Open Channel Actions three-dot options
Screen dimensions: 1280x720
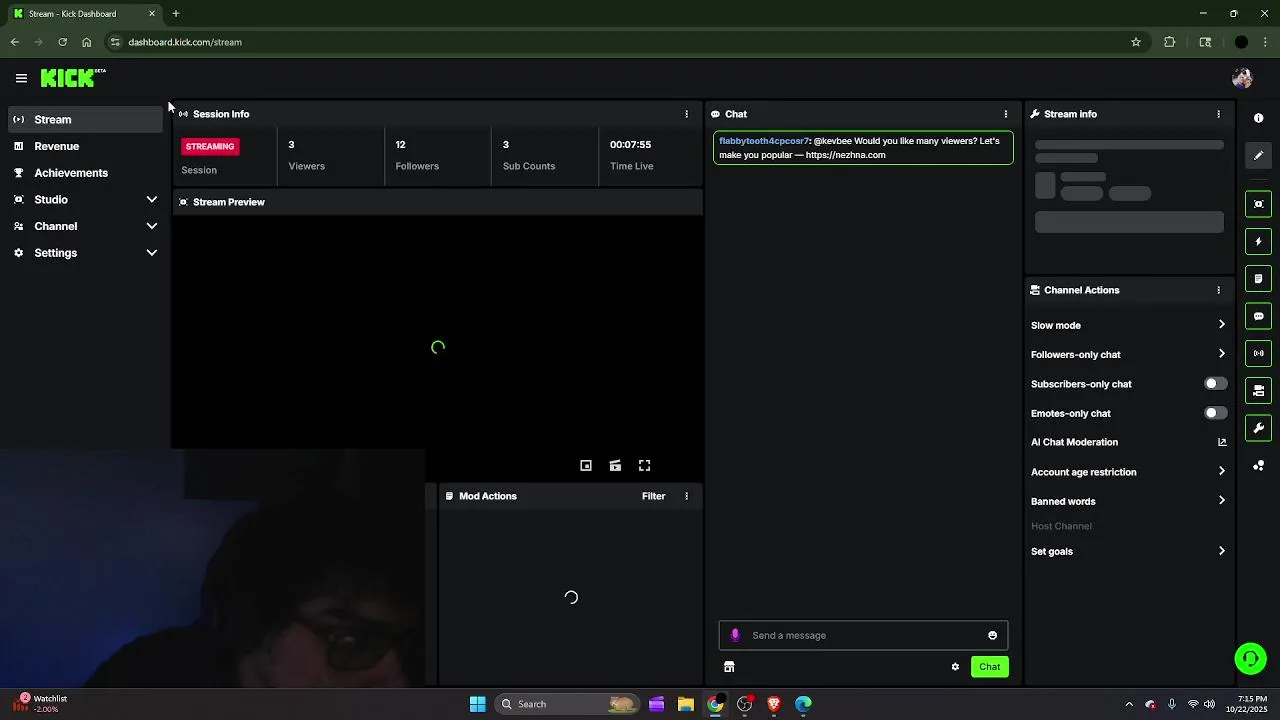pyautogui.click(x=1218, y=290)
